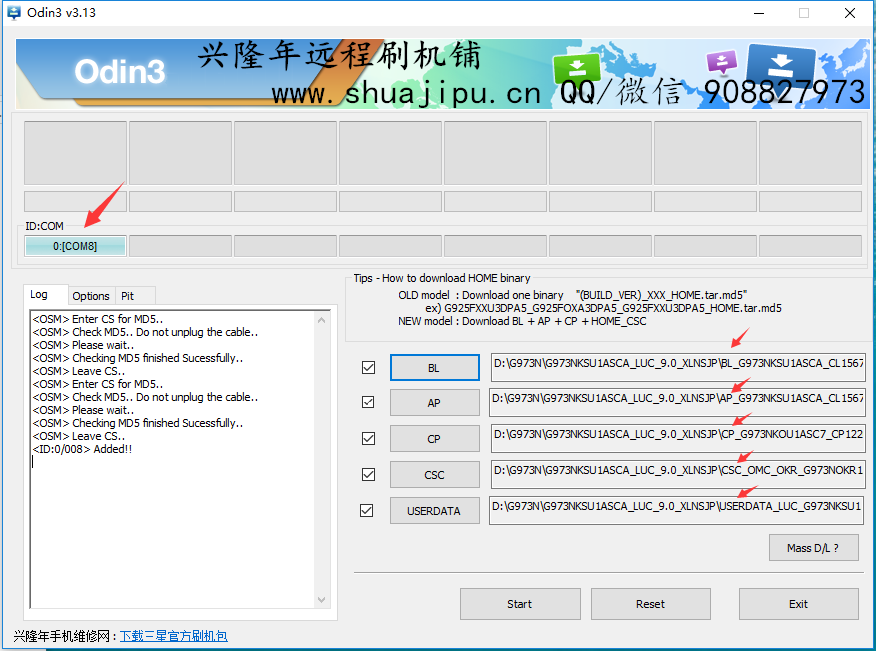876x651 pixels.
Task: Open the Options tab
Action: 91,296
